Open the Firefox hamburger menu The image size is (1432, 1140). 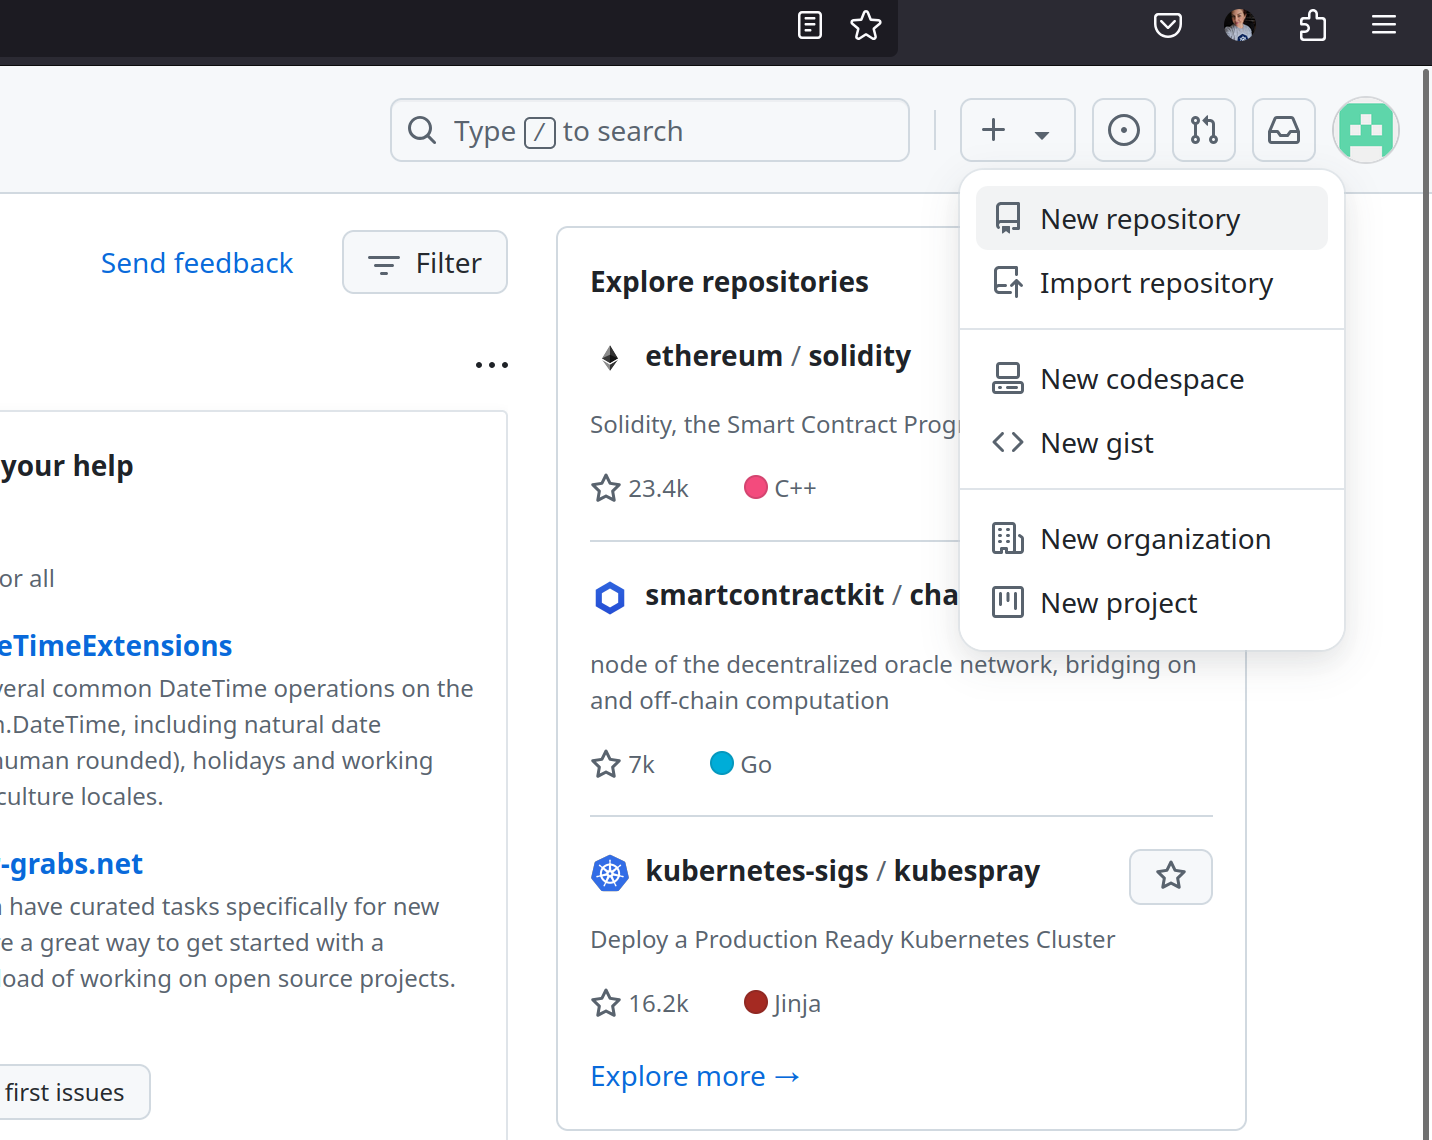pyautogui.click(x=1384, y=25)
